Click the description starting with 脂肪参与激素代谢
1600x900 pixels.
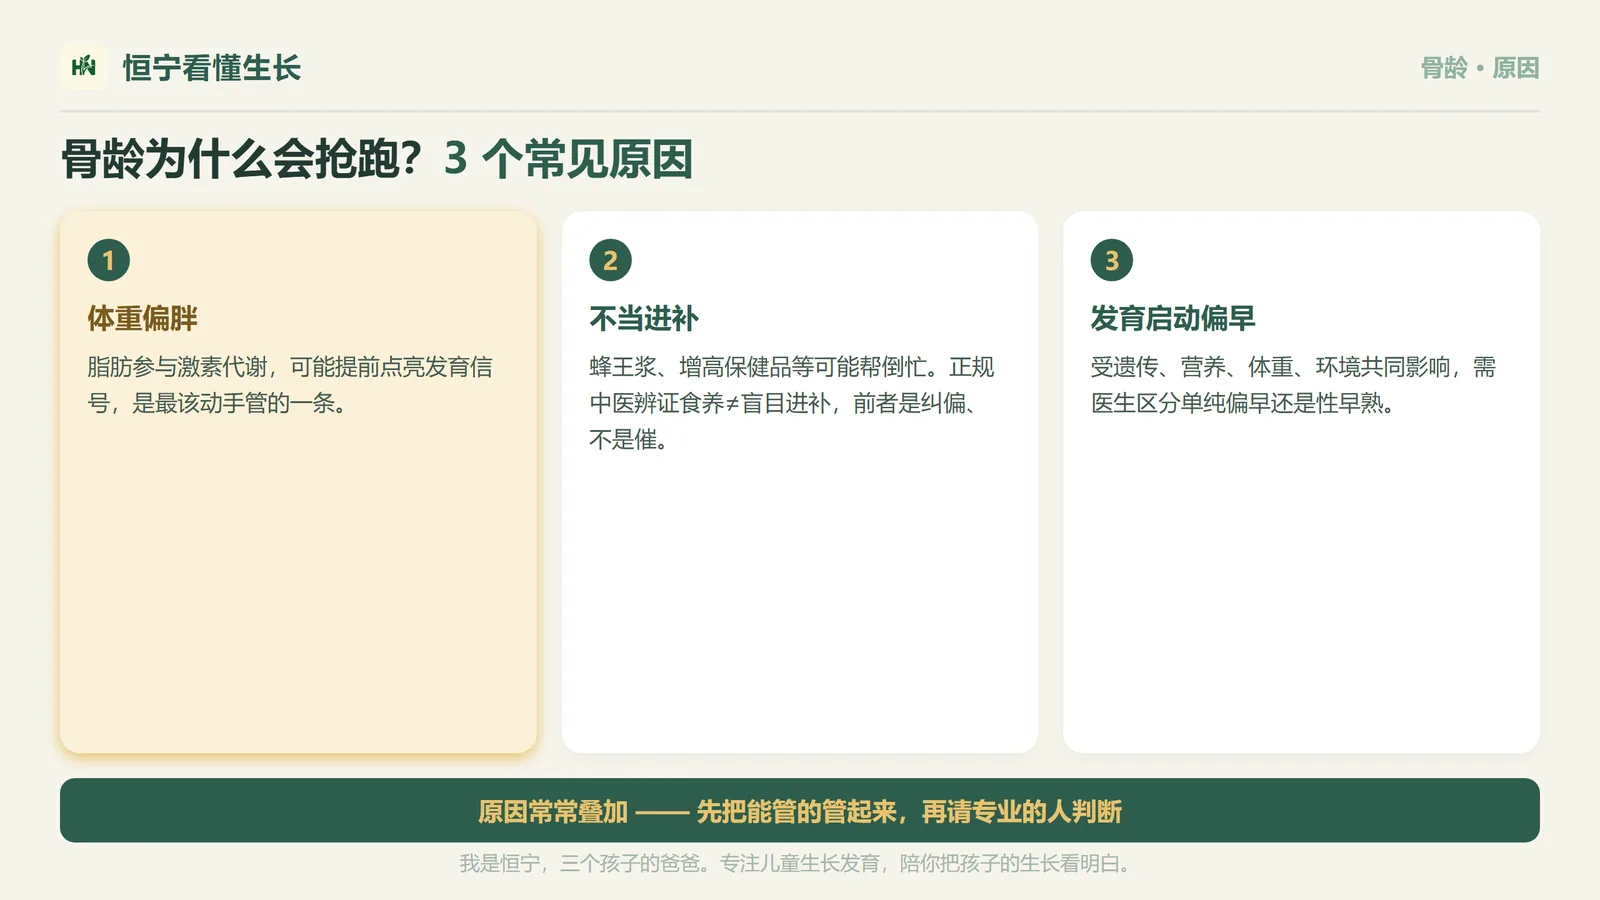pyautogui.click(x=290, y=385)
